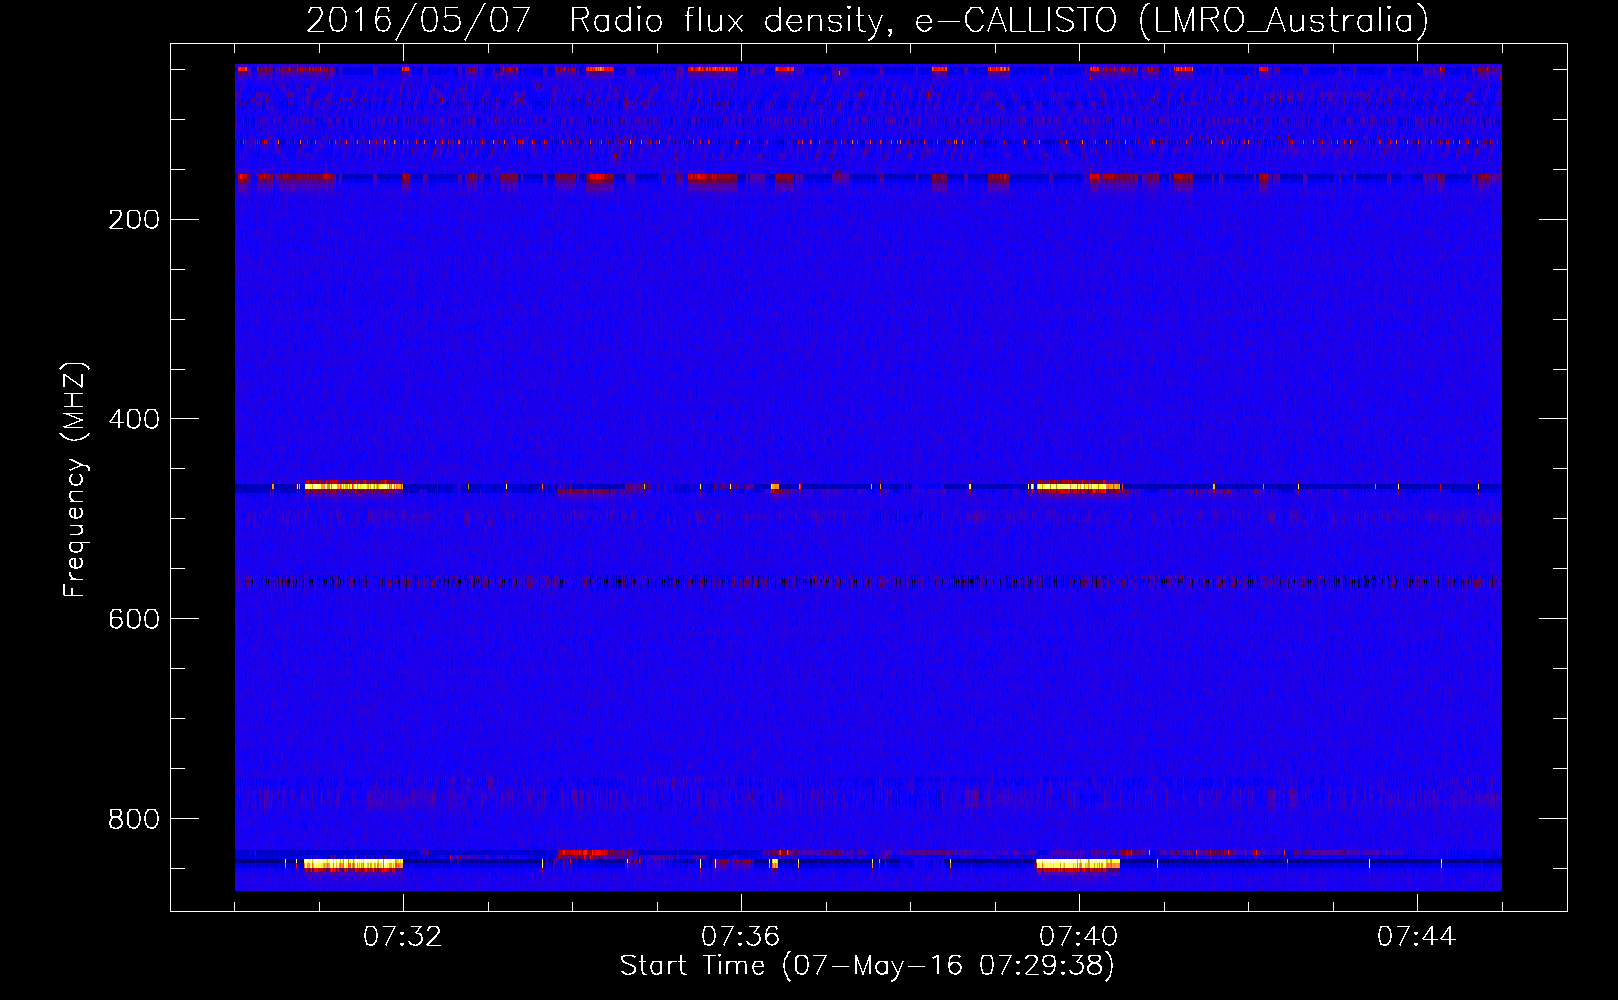
Task: Click the 400 frequency tick label
Action: (134, 420)
